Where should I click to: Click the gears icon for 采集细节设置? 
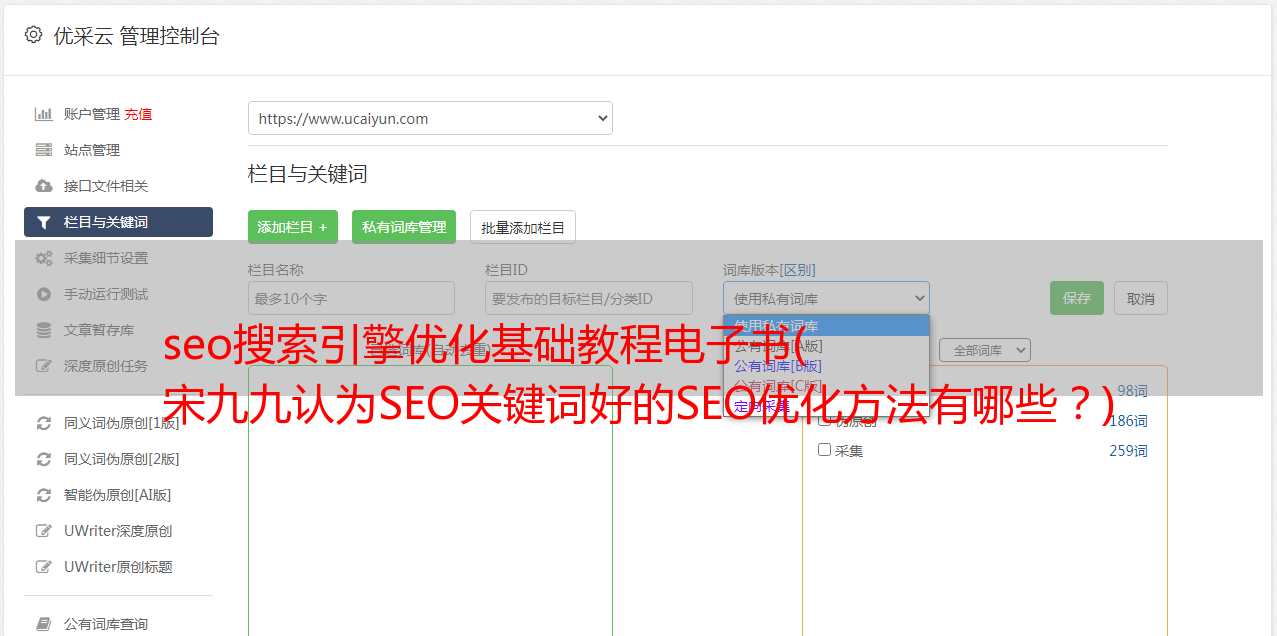pos(43,258)
